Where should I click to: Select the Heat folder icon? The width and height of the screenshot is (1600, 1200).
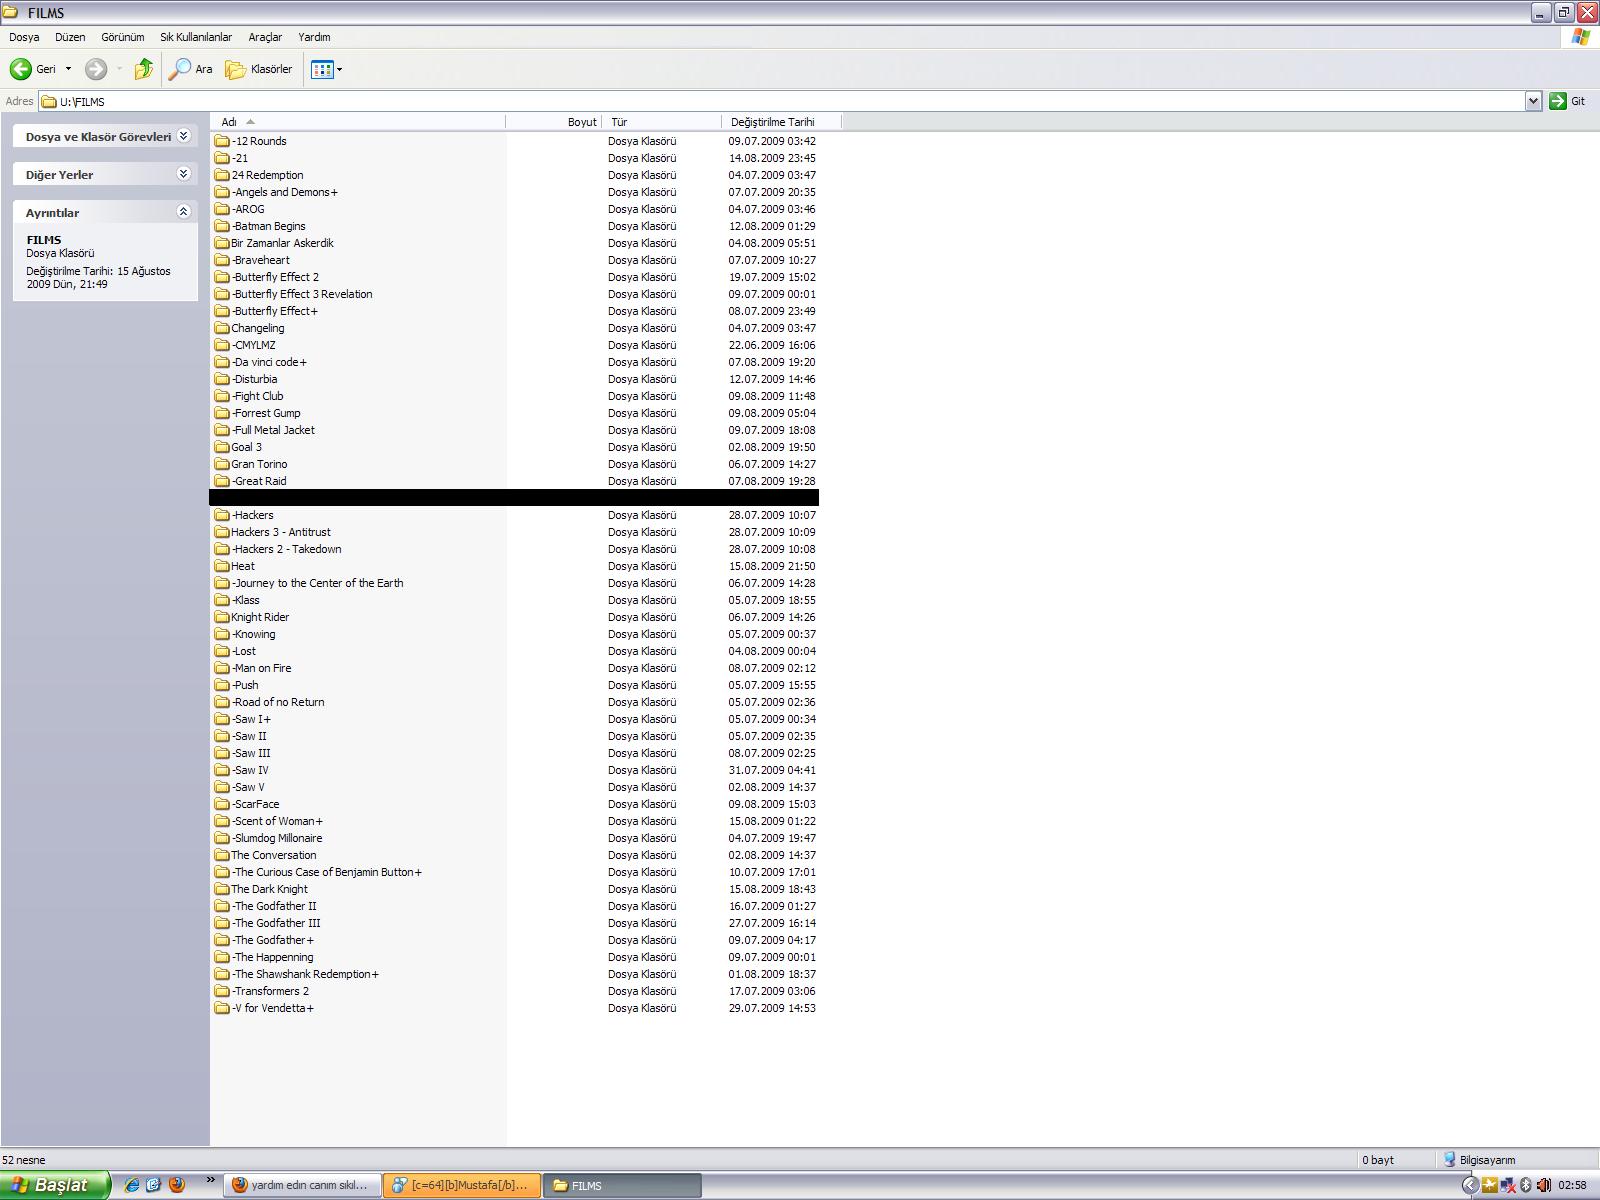pos(222,566)
